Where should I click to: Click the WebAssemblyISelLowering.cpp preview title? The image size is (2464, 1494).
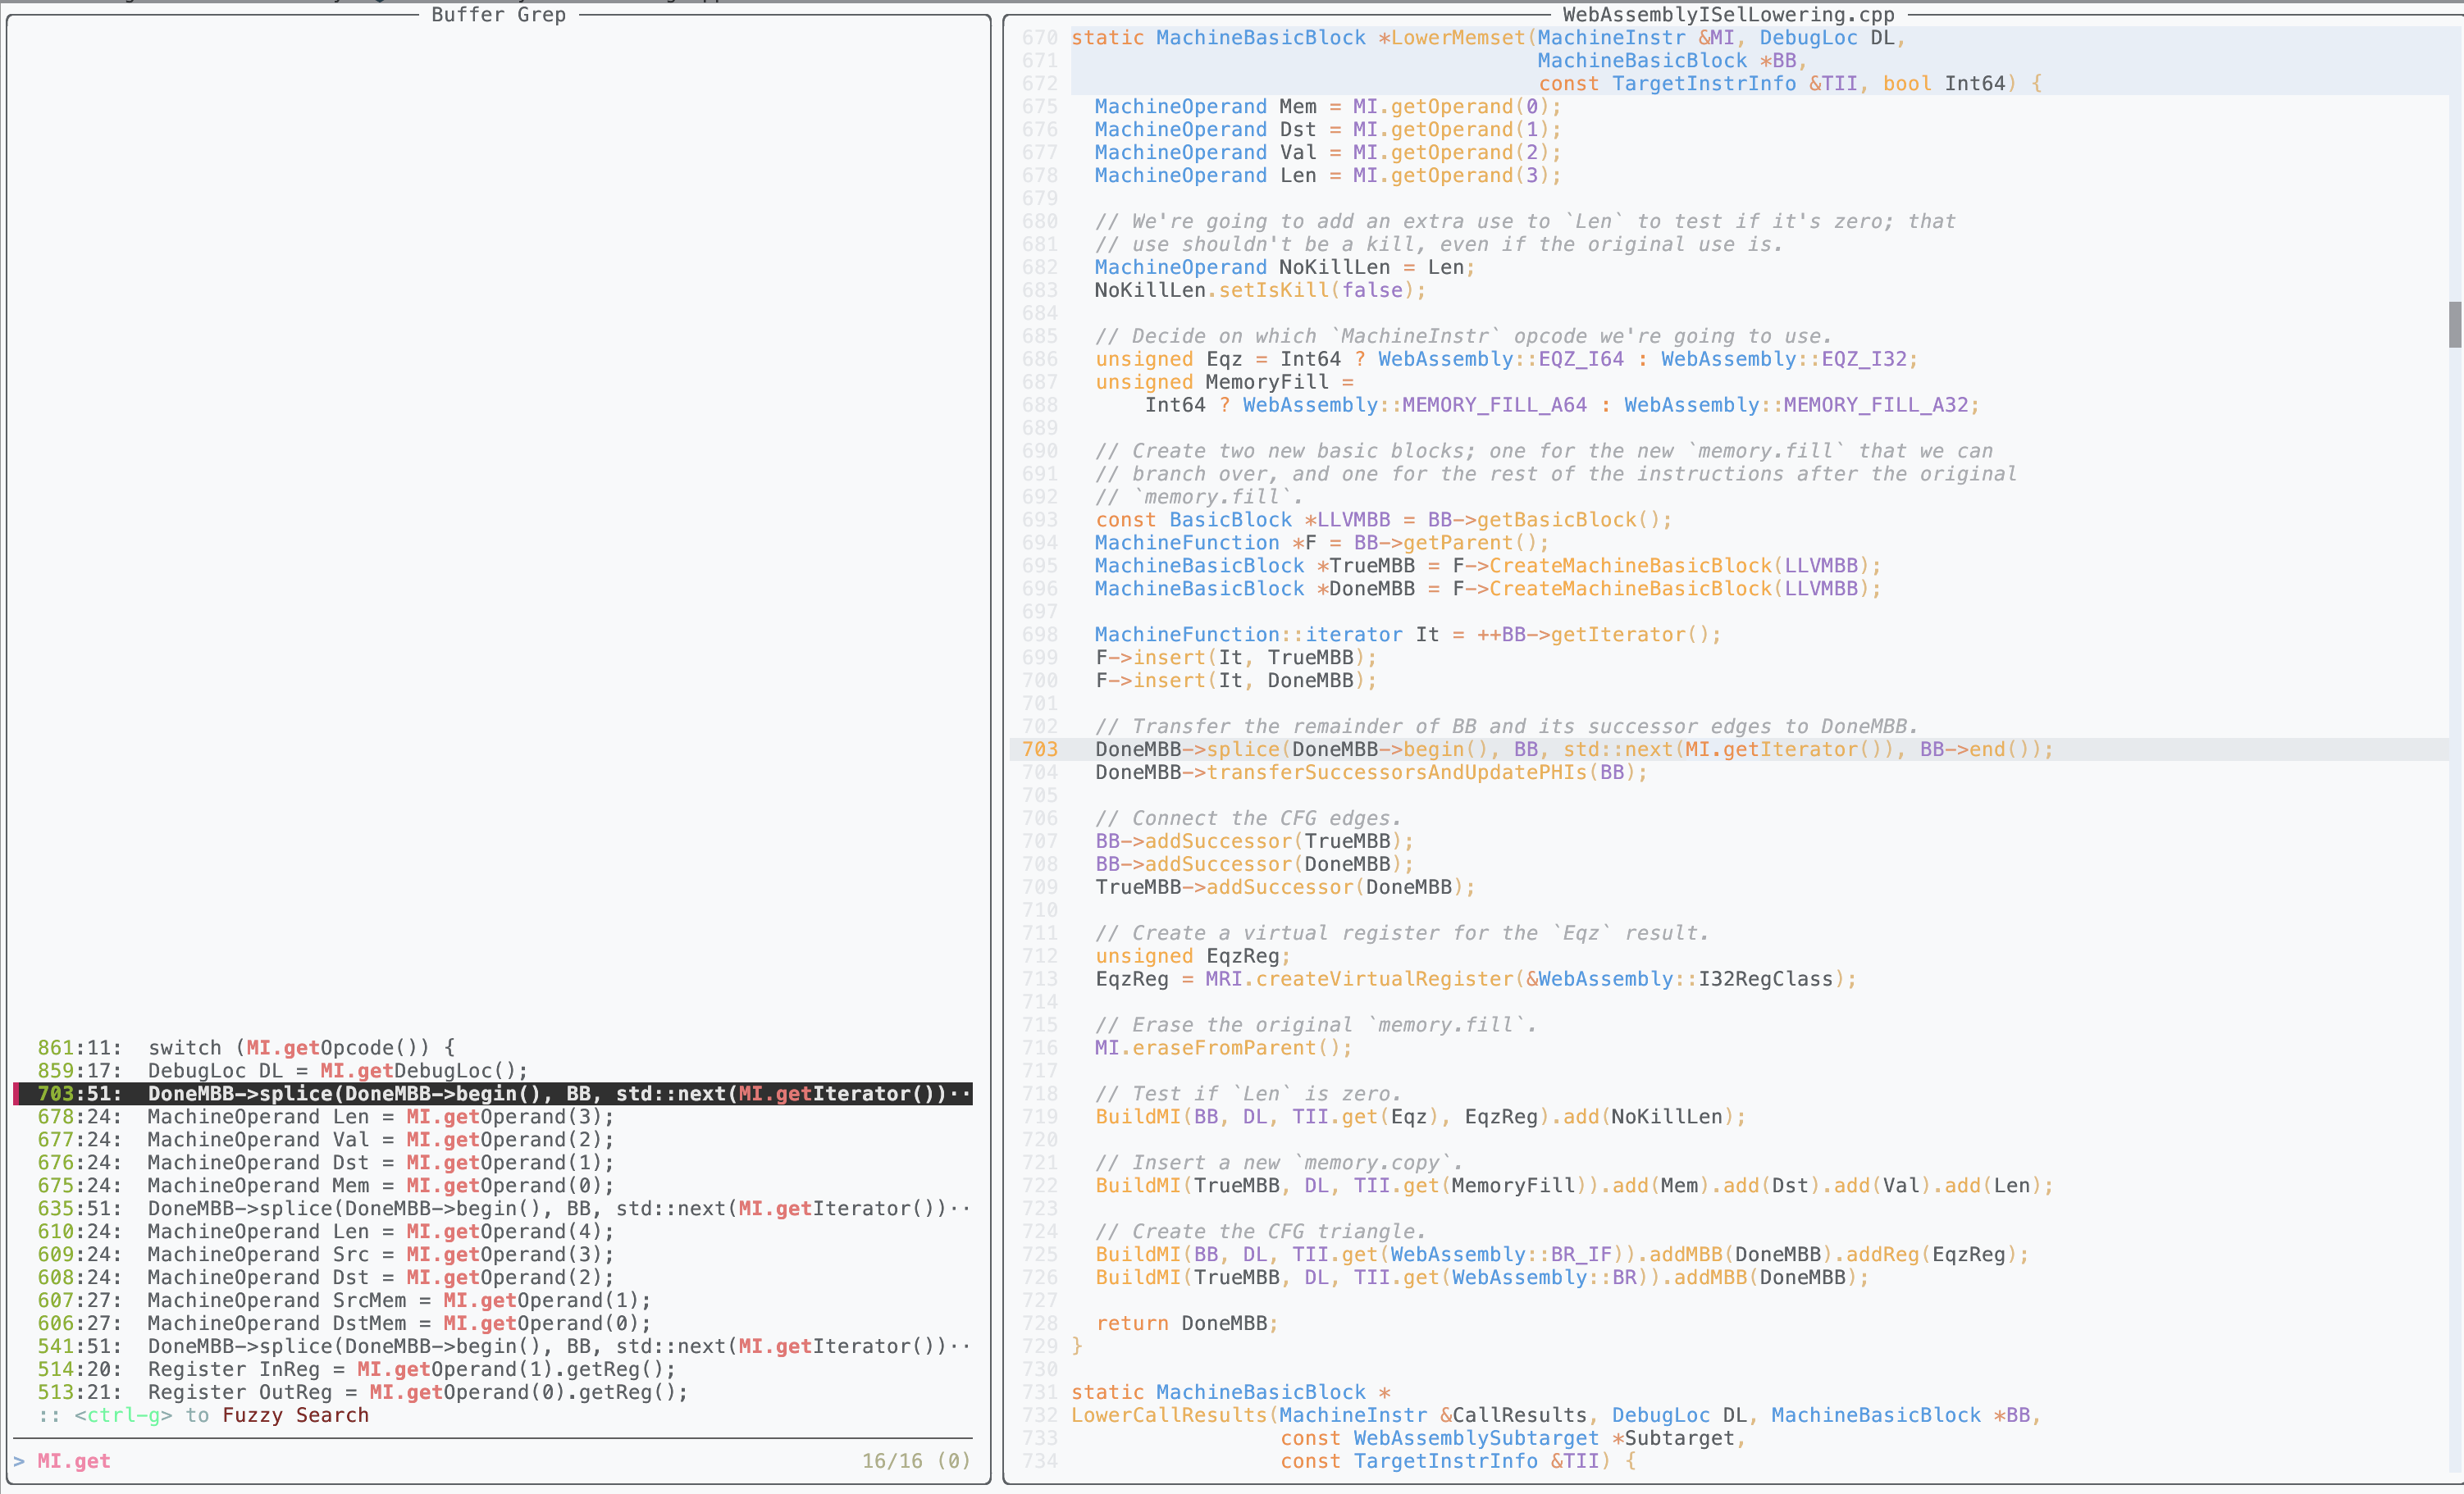[1728, 14]
